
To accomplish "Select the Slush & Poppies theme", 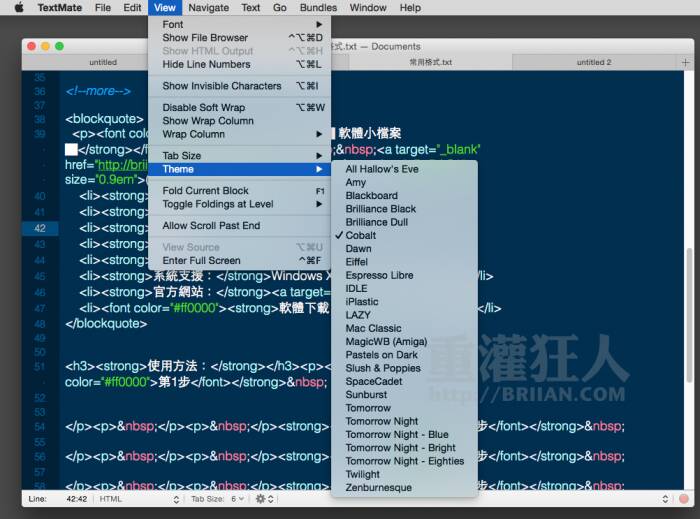I will (x=404, y=368).
